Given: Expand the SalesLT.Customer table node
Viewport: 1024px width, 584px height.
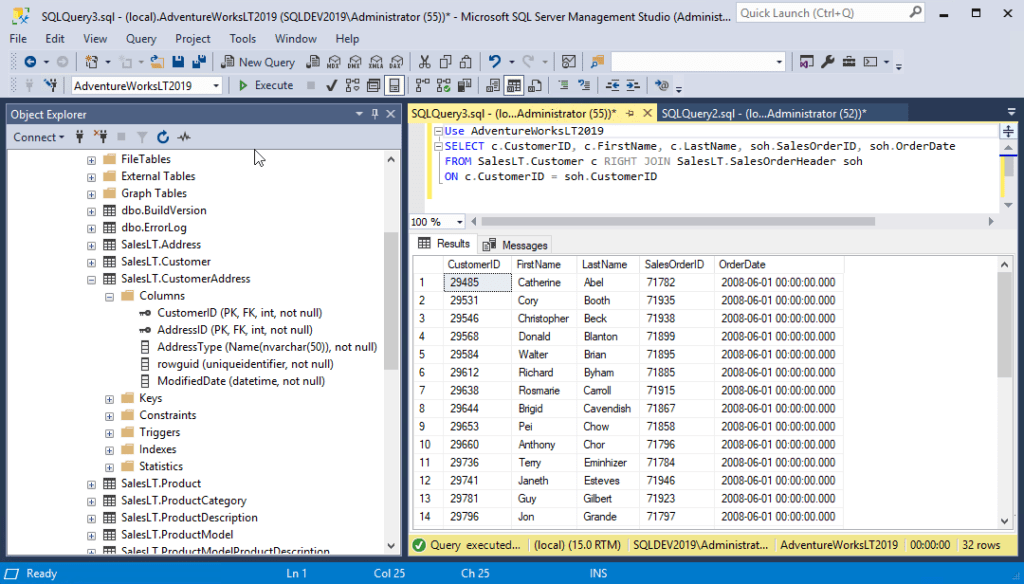Looking at the screenshot, I should click(x=91, y=263).
